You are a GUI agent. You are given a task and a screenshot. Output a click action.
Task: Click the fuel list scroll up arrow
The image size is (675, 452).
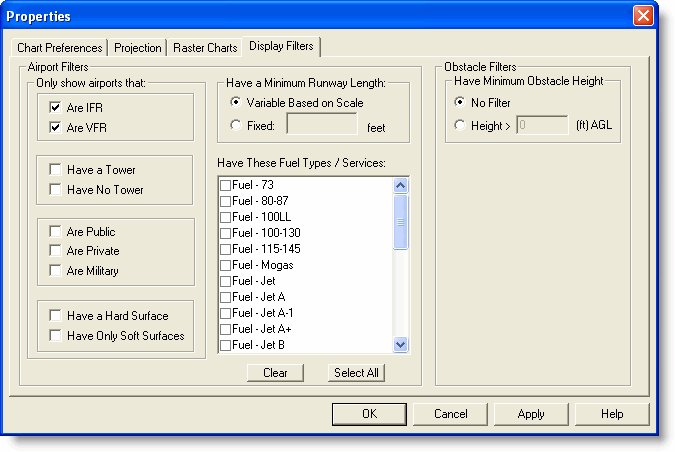pos(400,186)
